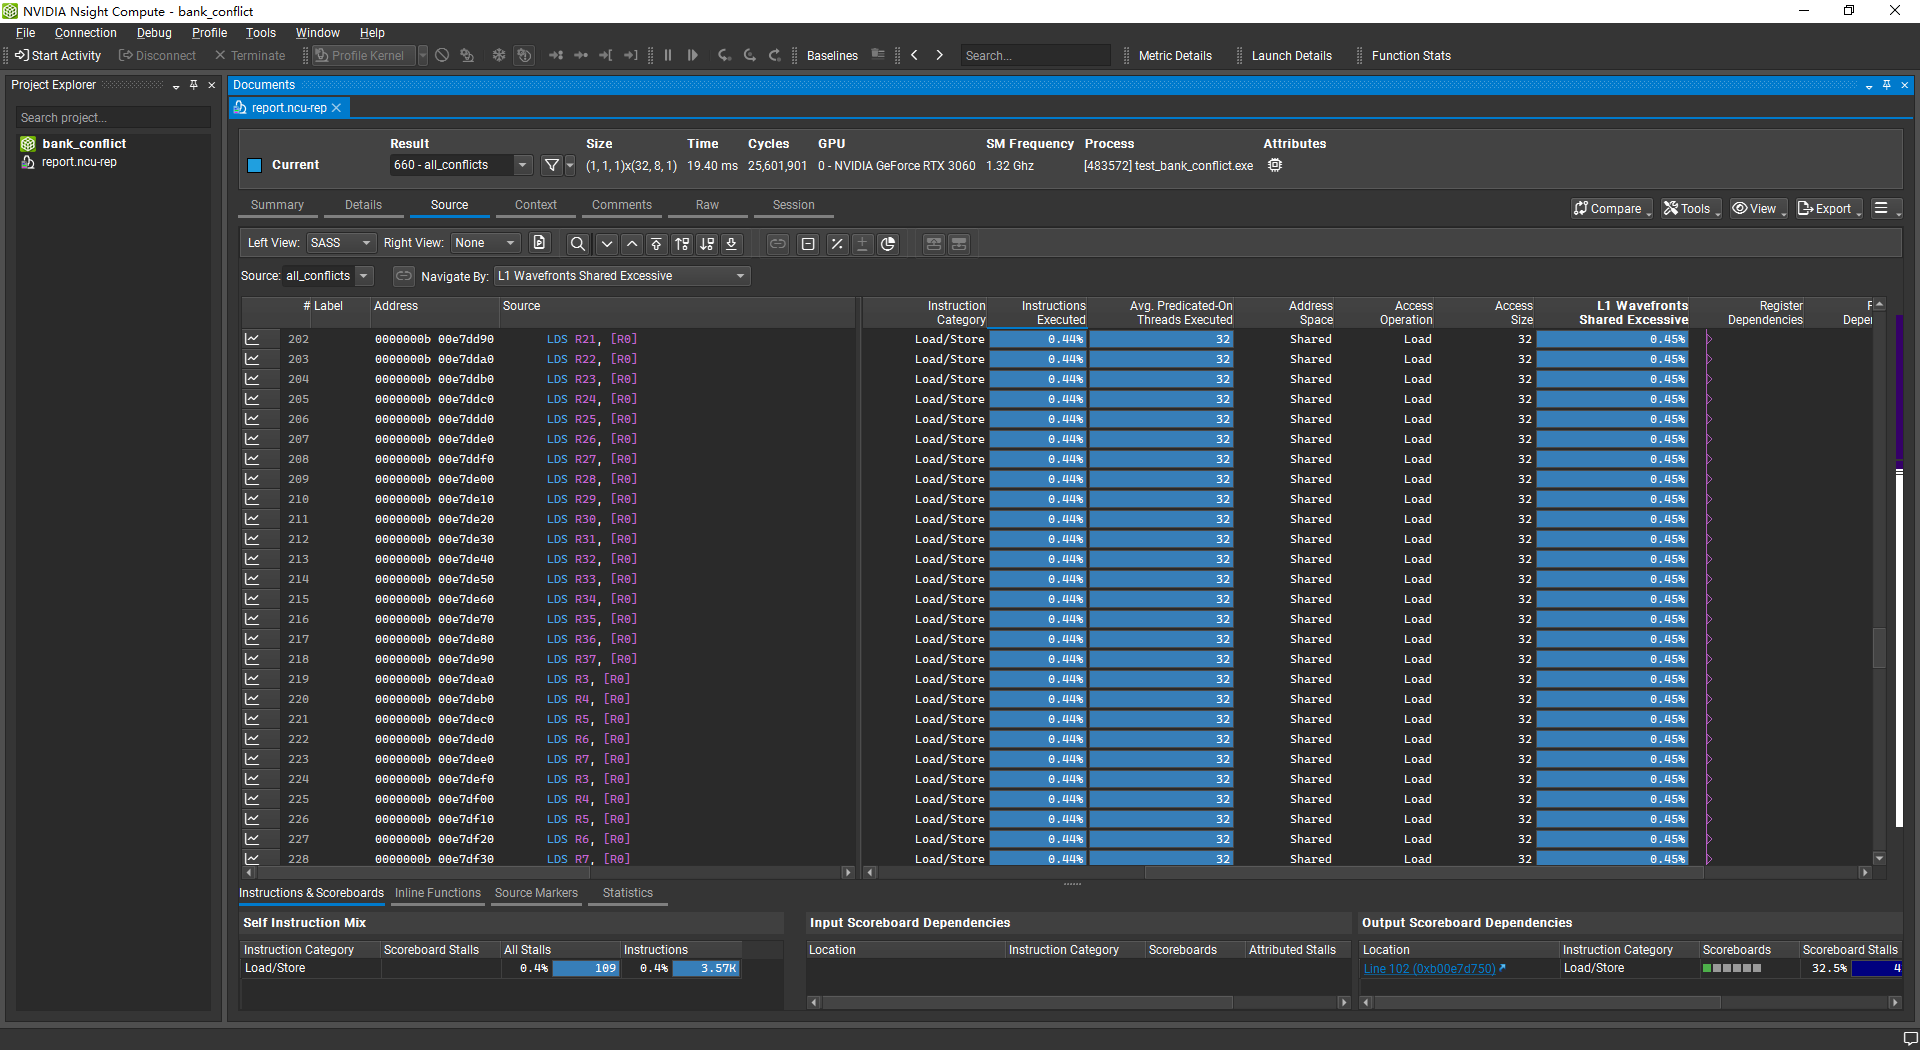
Task: Click the jump-to-maximum up-arrow icon
Action: [656, 244]
